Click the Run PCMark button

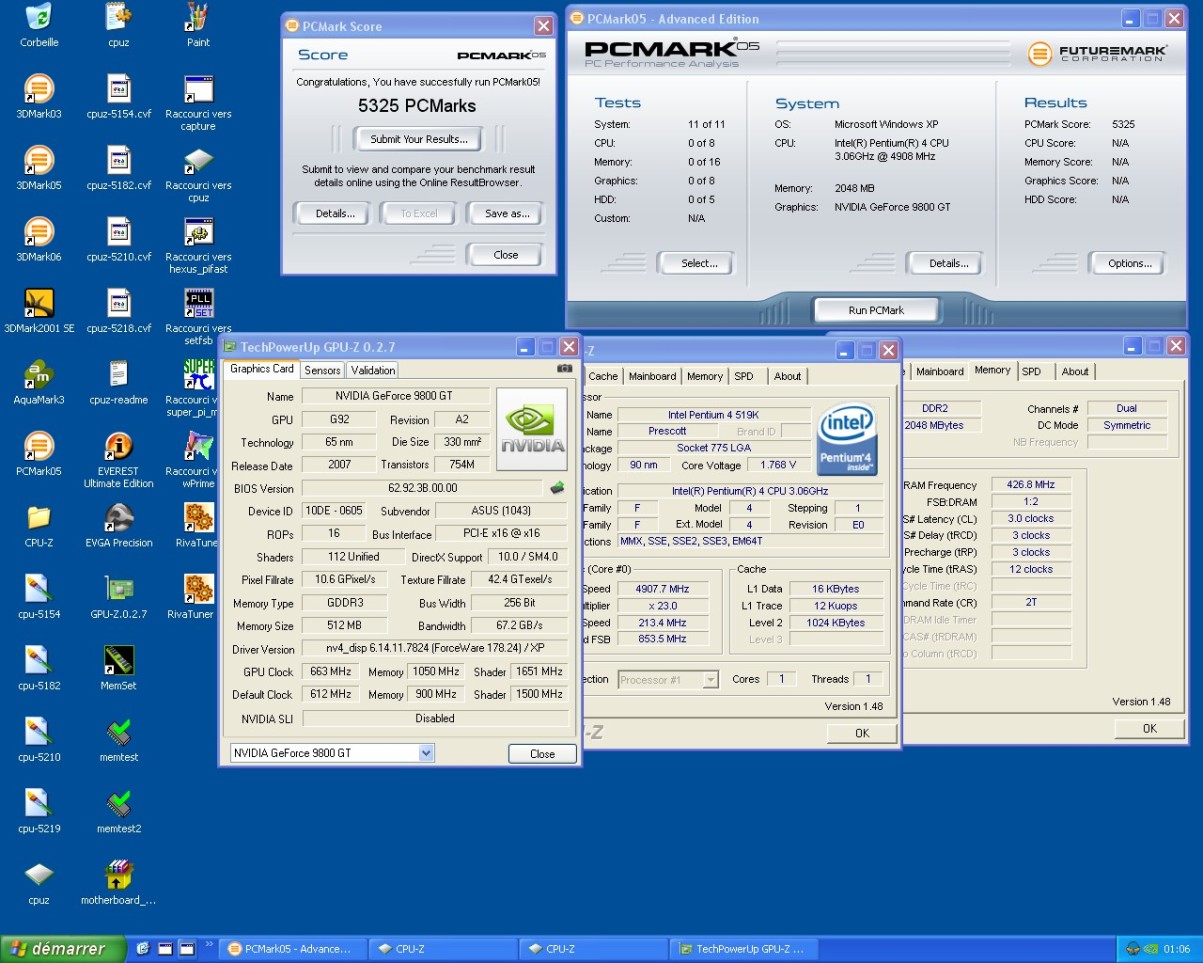pyautogui.click(x=876, y=310)
